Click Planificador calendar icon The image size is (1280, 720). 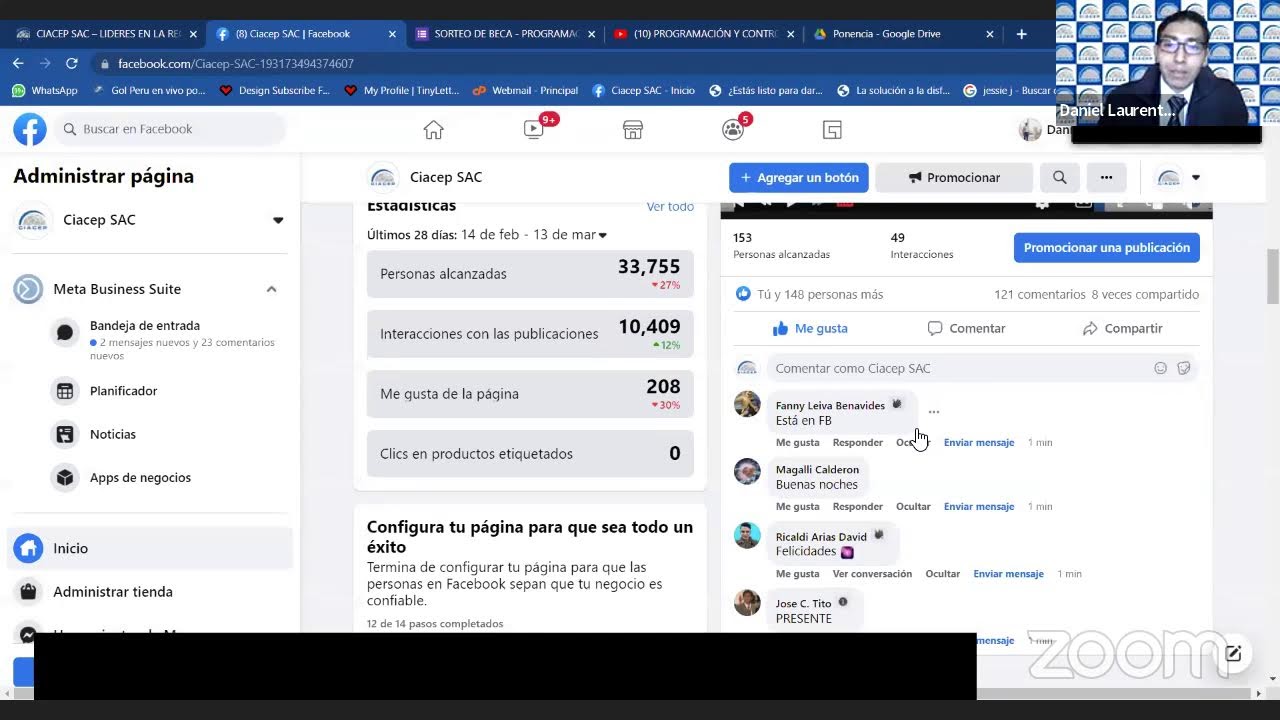[x=65, y=391]
